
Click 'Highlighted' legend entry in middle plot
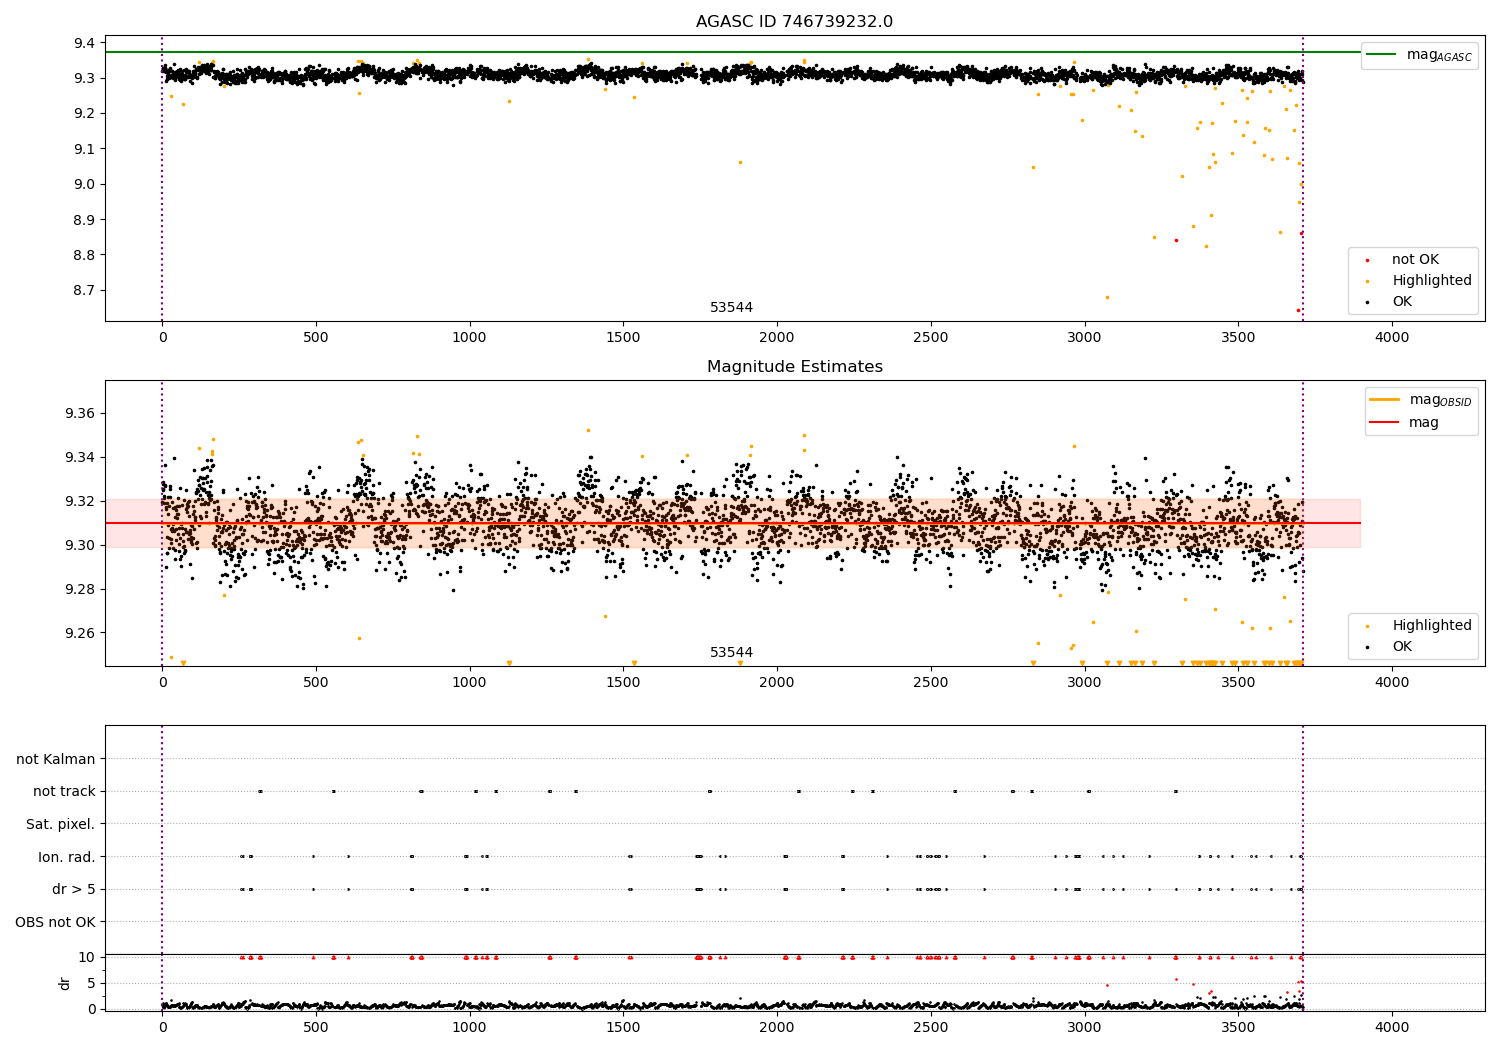coord(1419,626)
